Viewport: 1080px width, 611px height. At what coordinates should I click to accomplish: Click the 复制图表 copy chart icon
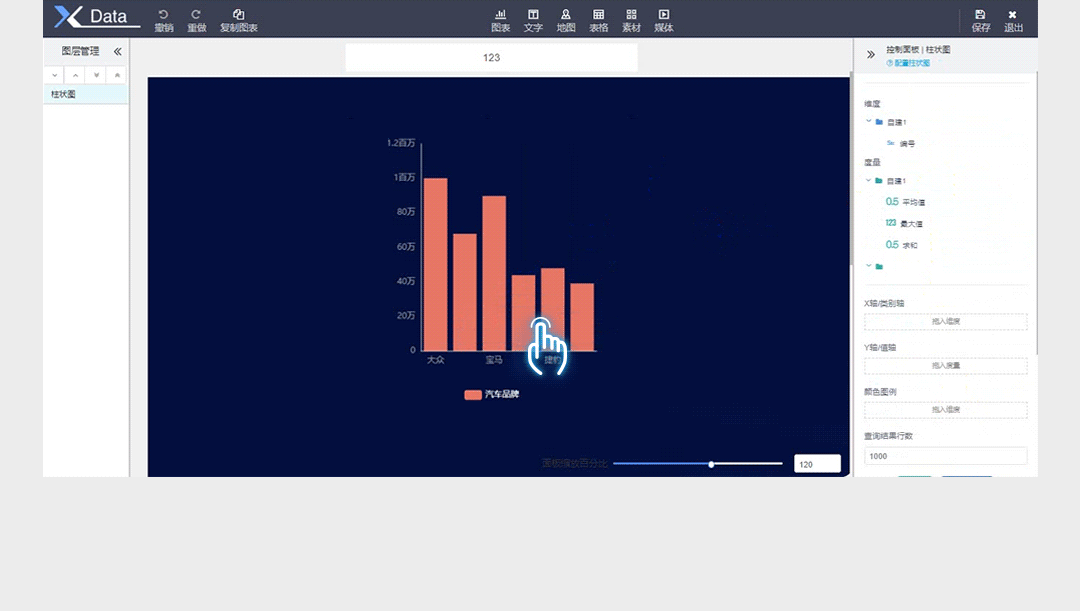[238, 15]
